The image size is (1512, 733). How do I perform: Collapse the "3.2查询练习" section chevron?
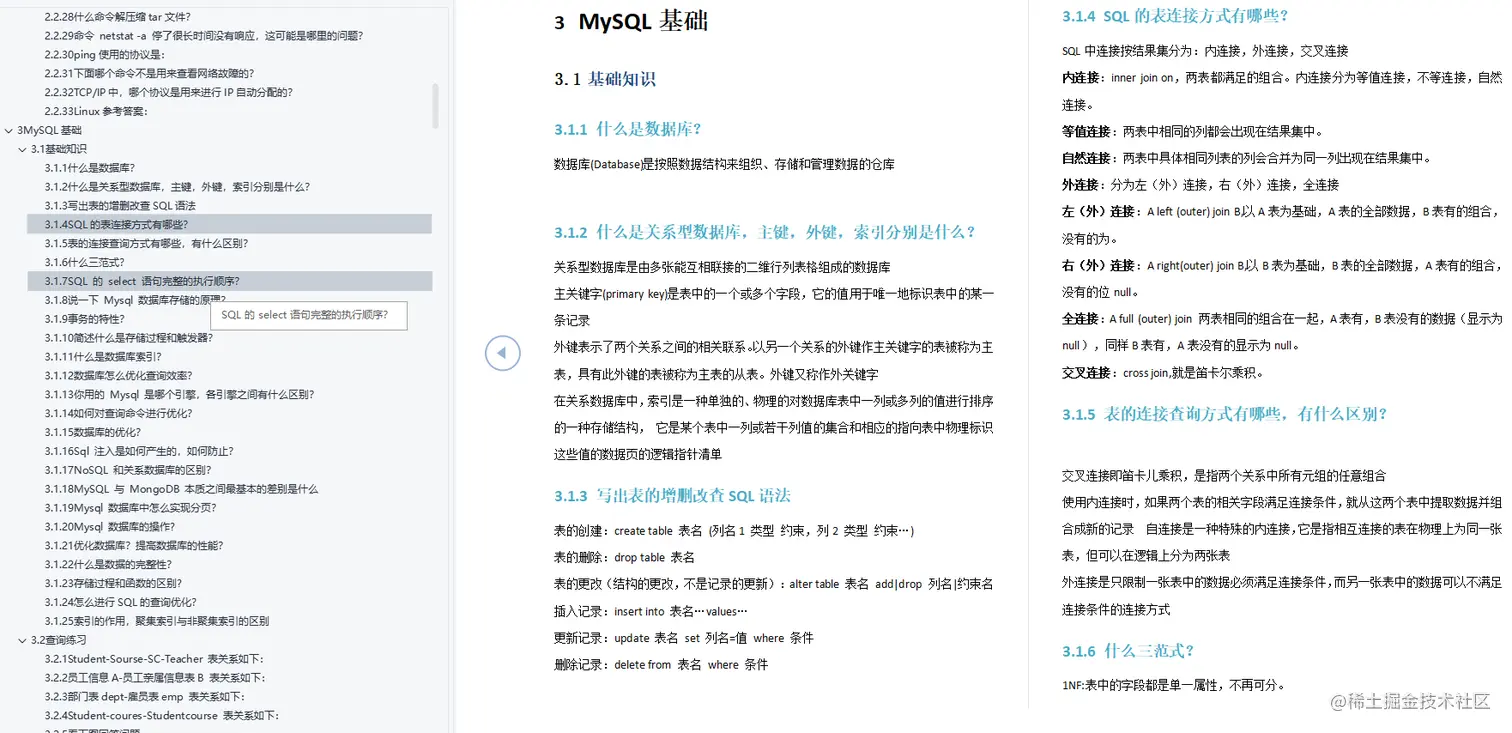point(22,640)
